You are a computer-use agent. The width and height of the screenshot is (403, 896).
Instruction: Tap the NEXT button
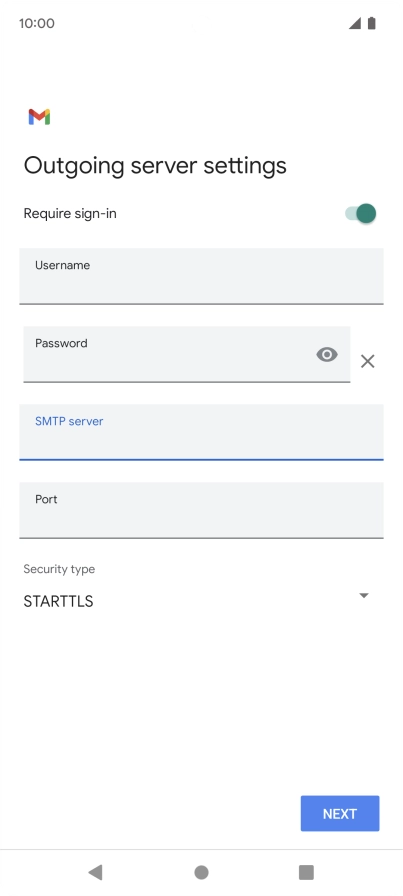tap(340, 814)
